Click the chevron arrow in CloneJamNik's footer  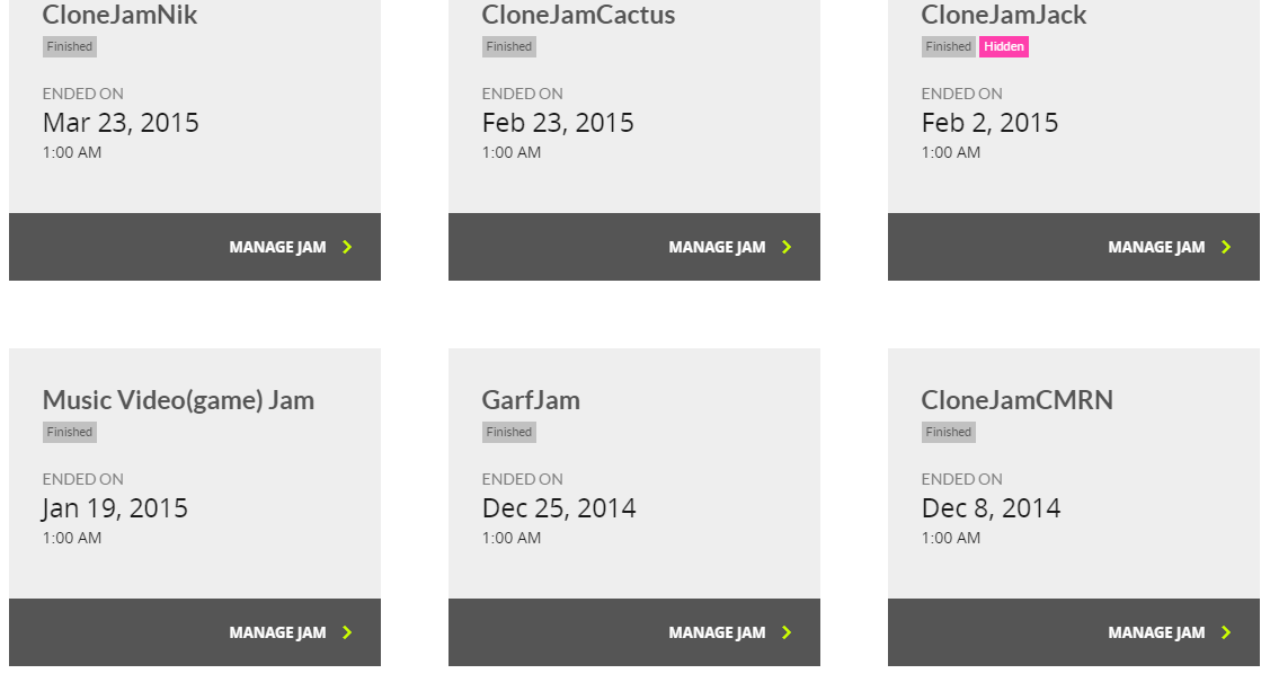pyautogui.click(x=347, y=247)
